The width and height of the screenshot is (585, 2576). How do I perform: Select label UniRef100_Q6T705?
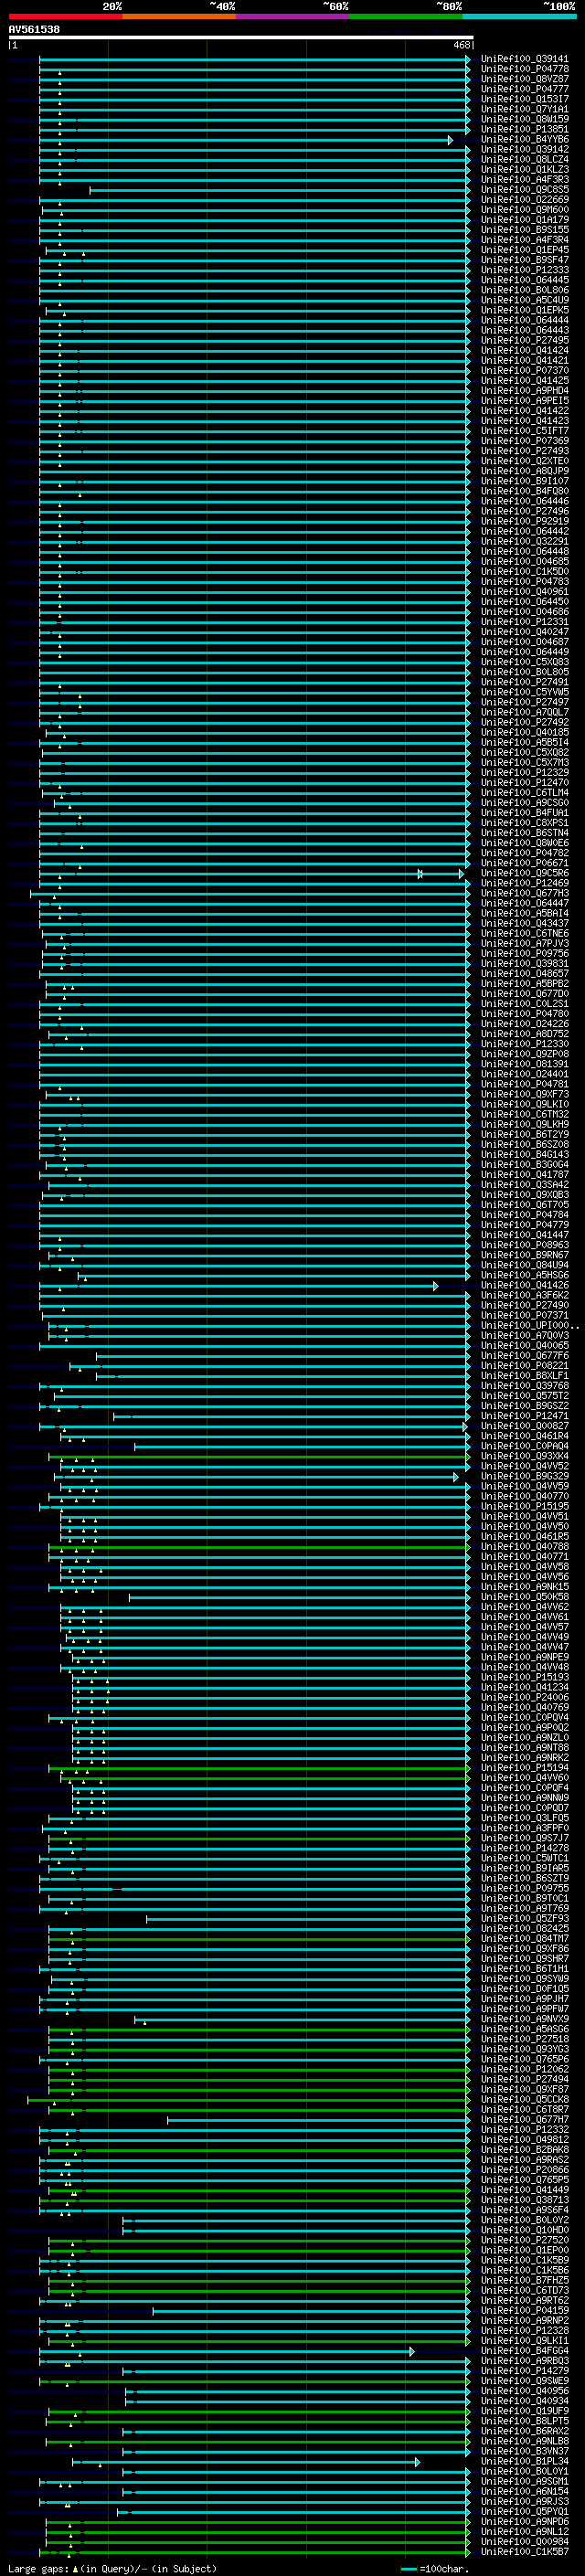click(525, 1205)
